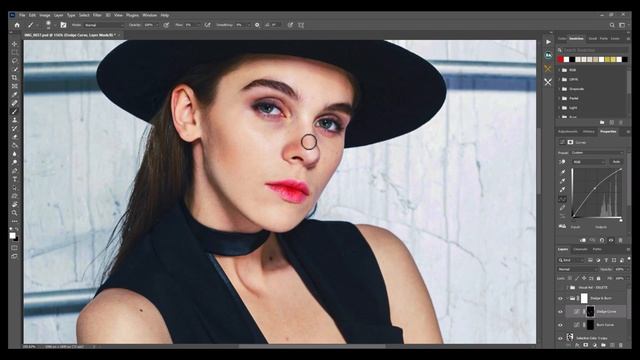The image size is (640, 360).
Task: Select draw curve pencil icon
Action: coord(562,208)
